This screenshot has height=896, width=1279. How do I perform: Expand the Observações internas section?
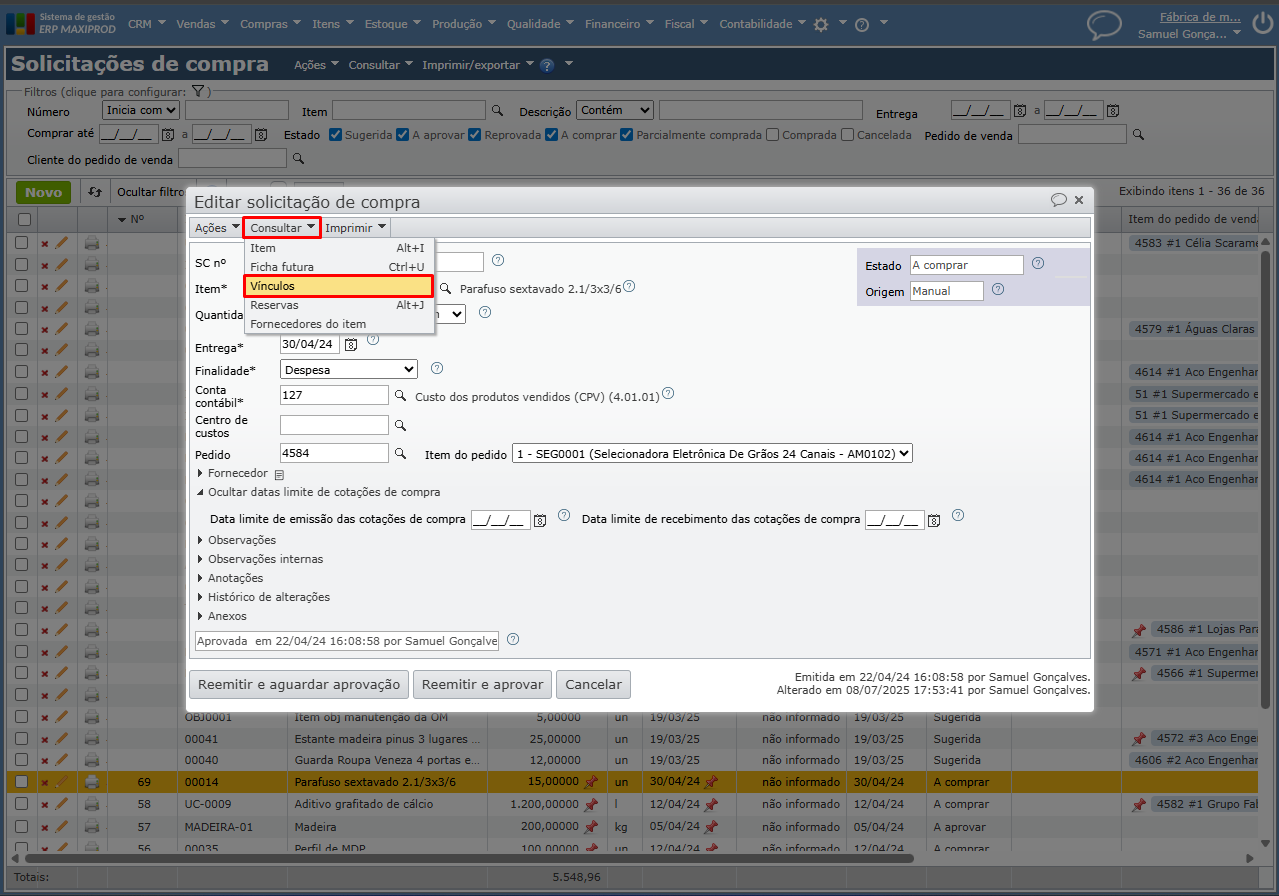264,559
